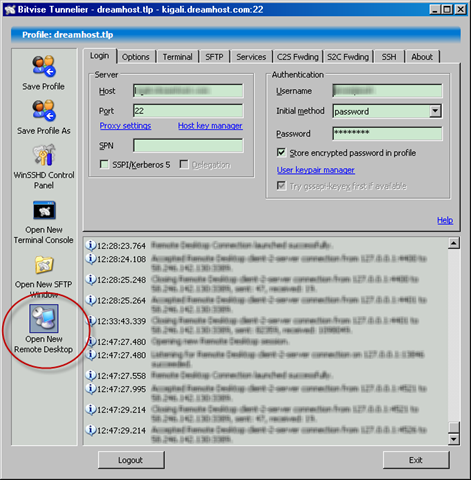
Task: Click log scrollbar up arrow
Action: [x=454, y=243]
